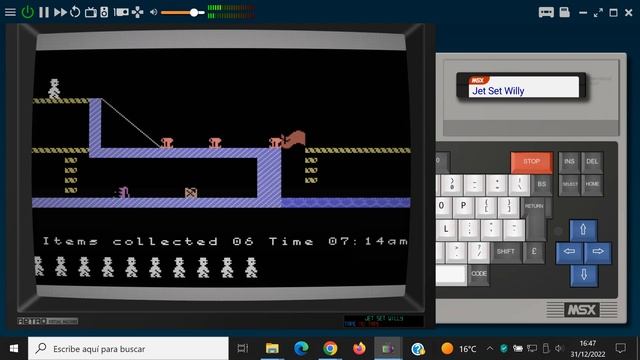Click the white space bar key
640x360 pixels.
click(451, 274)
